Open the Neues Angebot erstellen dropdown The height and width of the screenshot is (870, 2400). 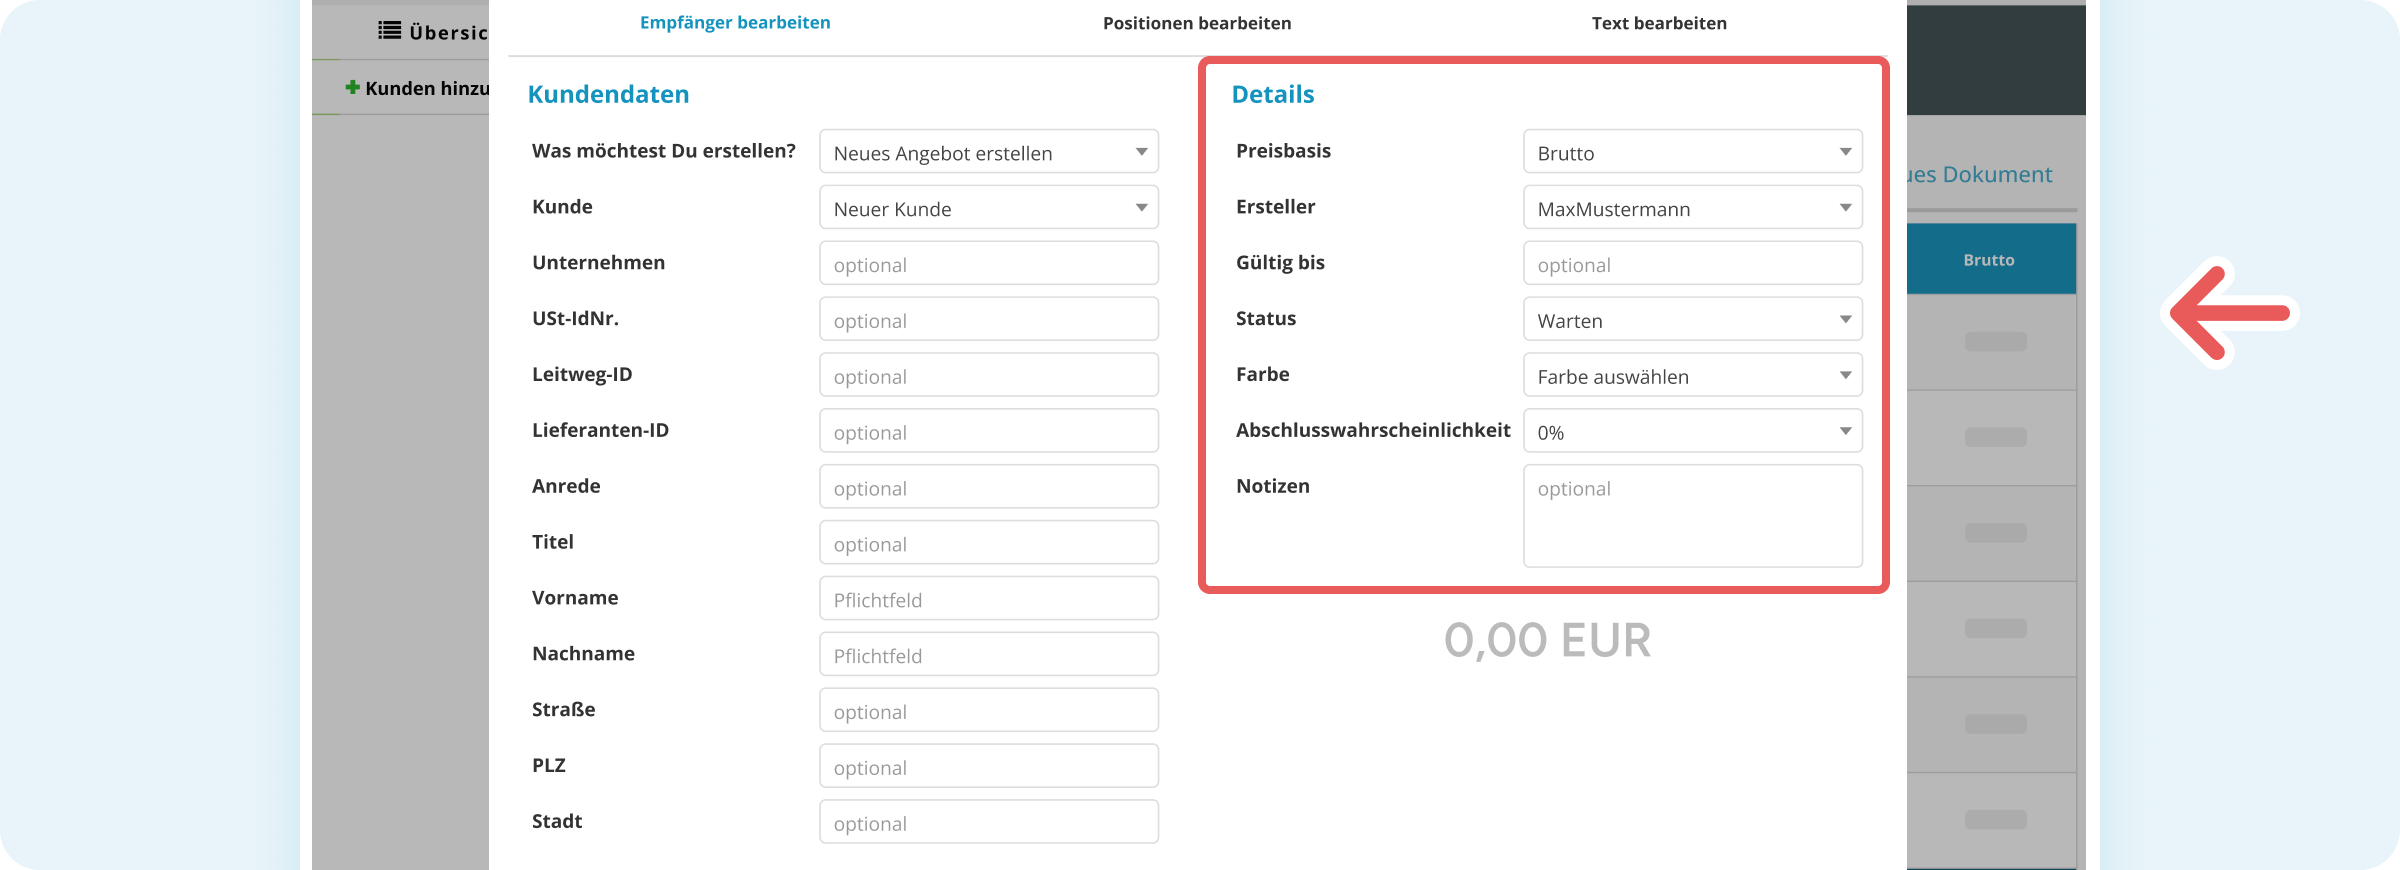(988, 152)
